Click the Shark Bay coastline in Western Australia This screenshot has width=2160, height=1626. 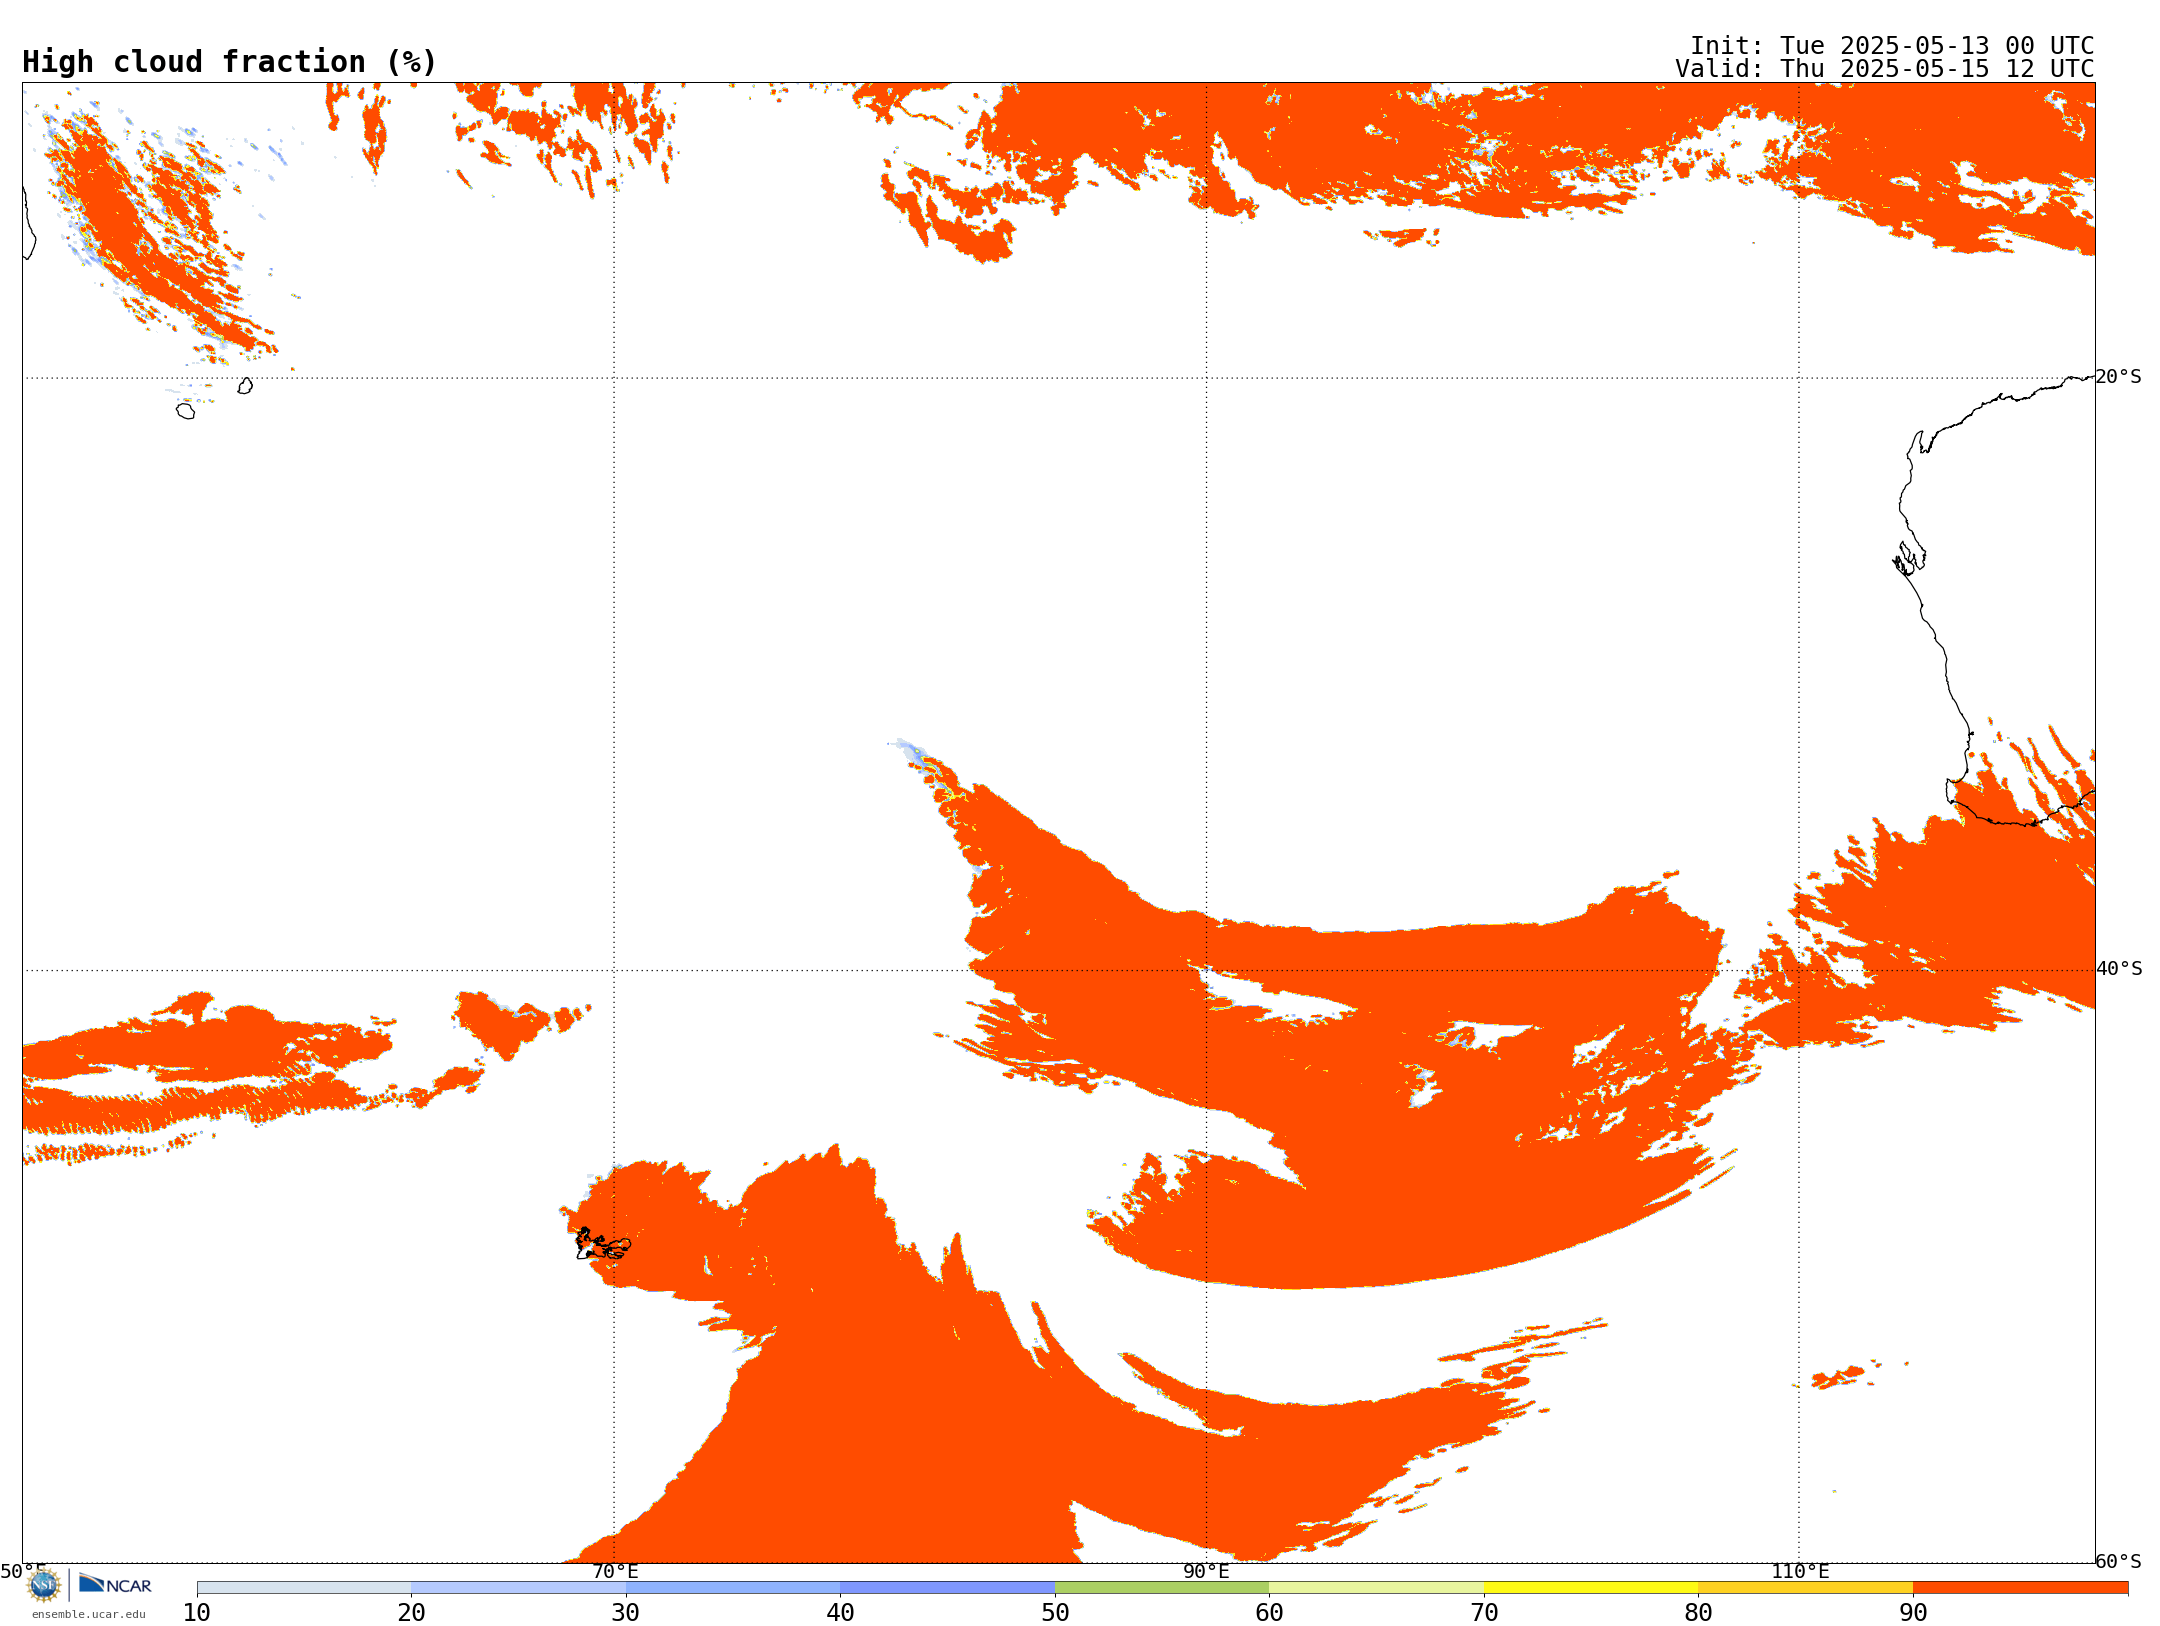[1909, 559]
